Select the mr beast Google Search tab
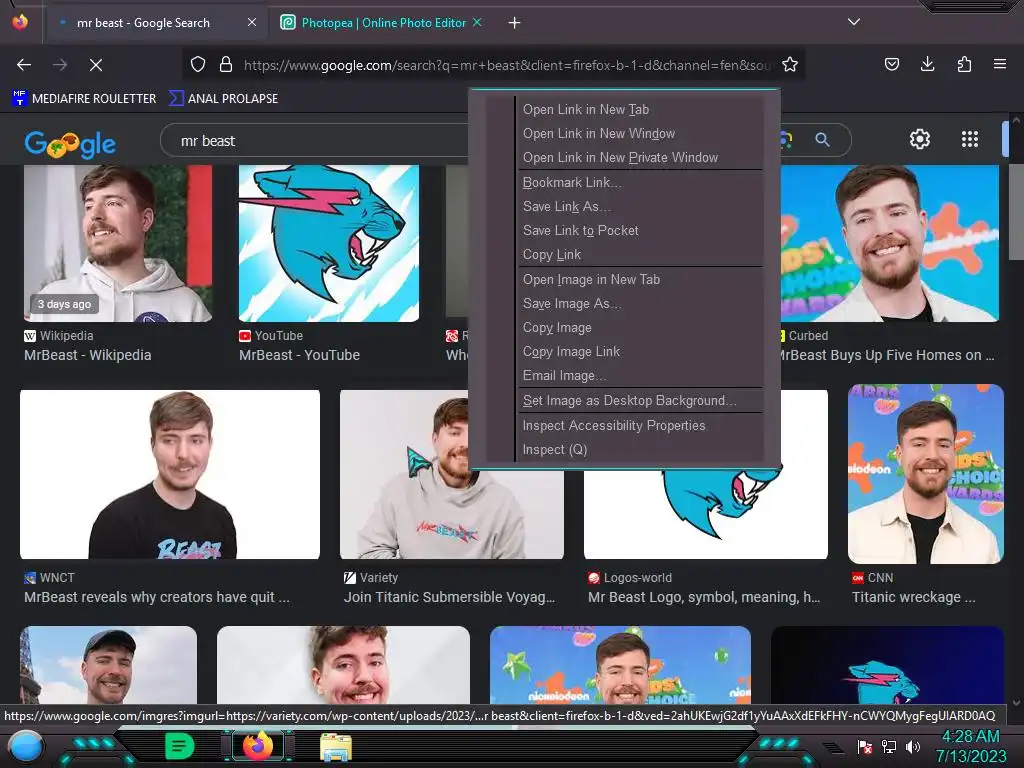1024x768 pixels. tap(143, 23)
